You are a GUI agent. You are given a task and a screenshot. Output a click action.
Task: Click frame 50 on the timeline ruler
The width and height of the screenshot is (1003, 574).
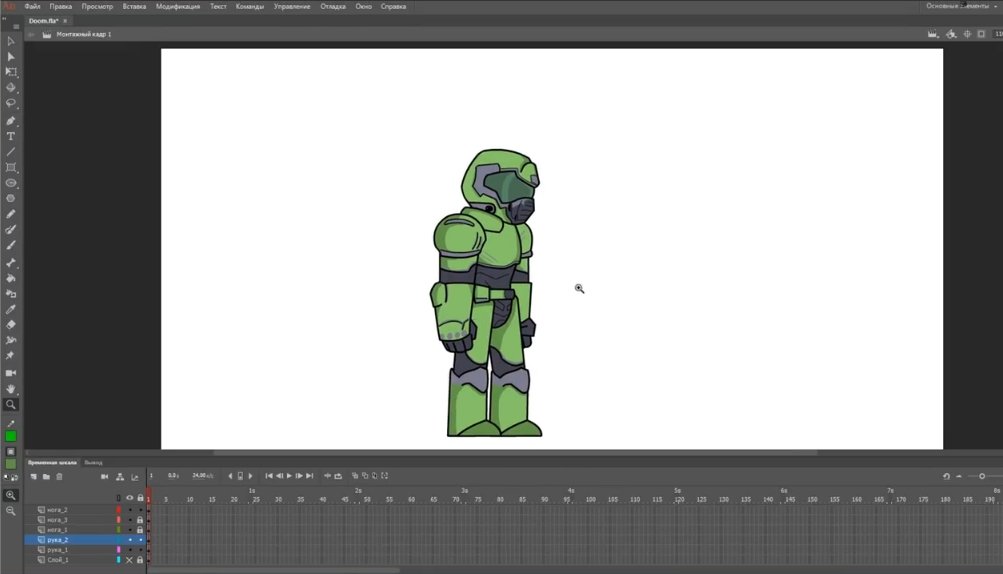point(367,499)
